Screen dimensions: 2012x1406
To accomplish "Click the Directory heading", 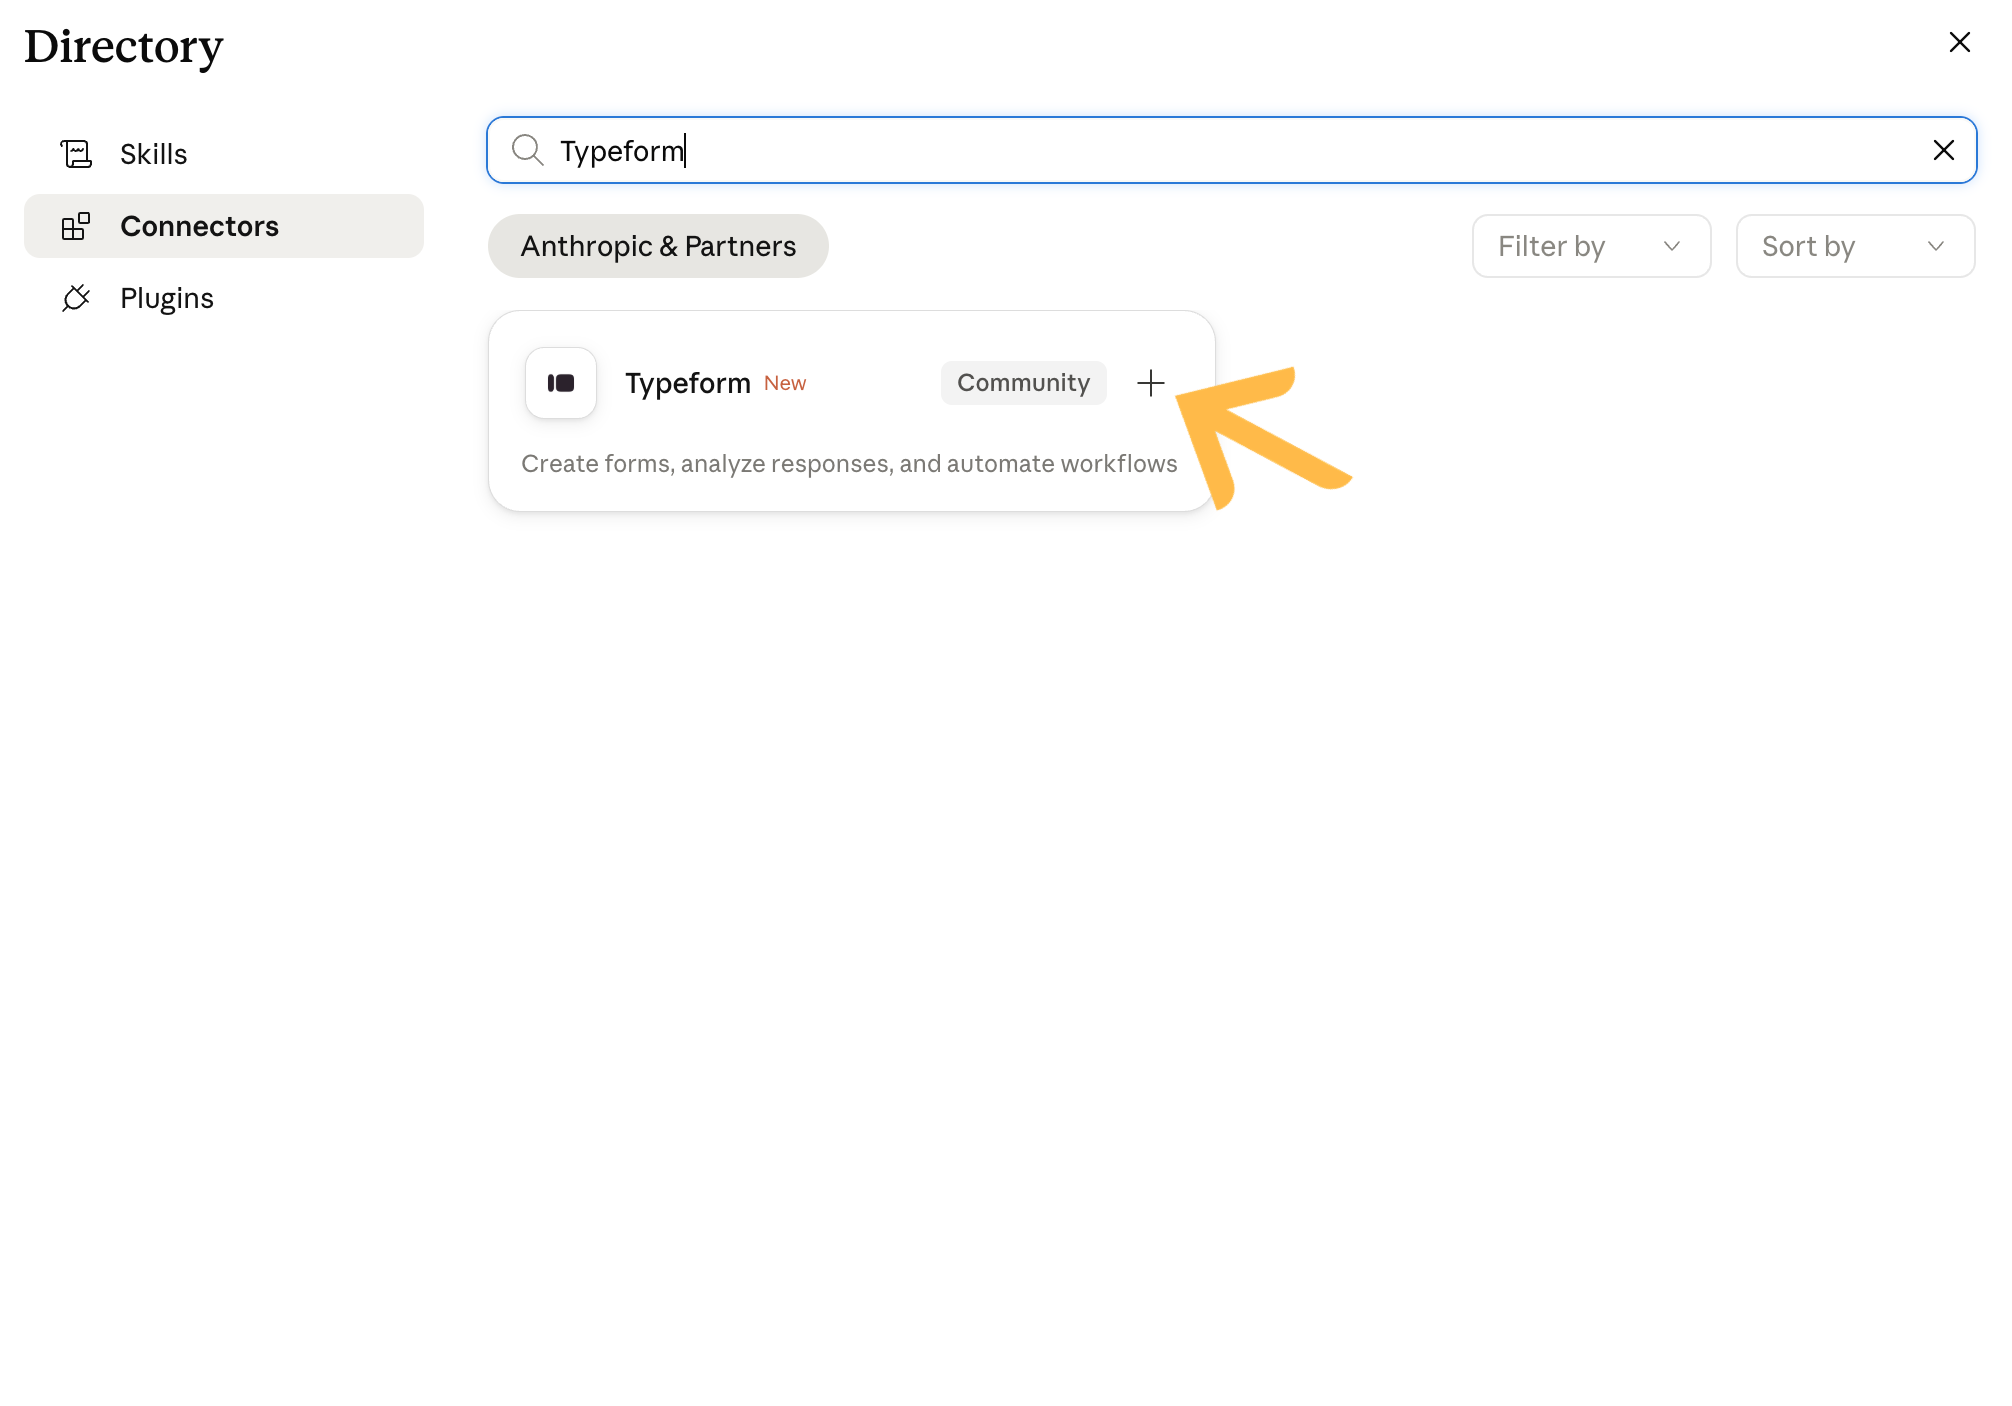I will point(124,47).
